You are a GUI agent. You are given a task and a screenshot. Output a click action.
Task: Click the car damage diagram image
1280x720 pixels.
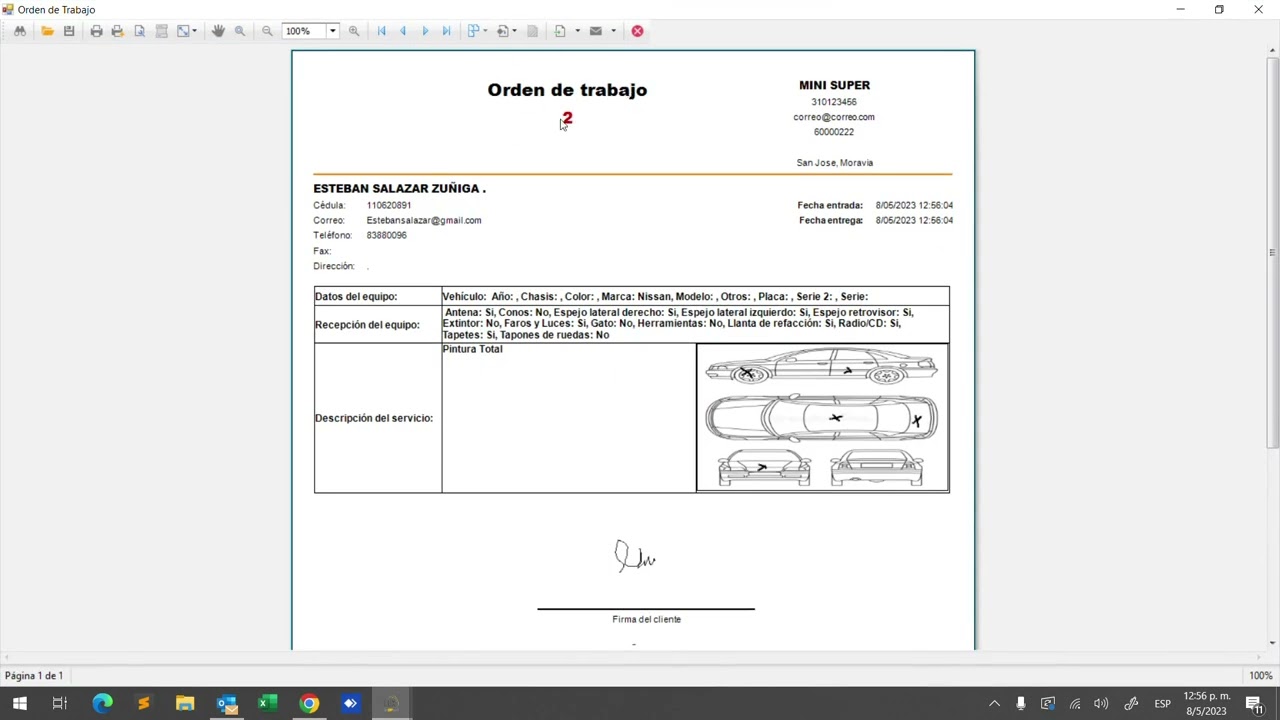point(822,418)
